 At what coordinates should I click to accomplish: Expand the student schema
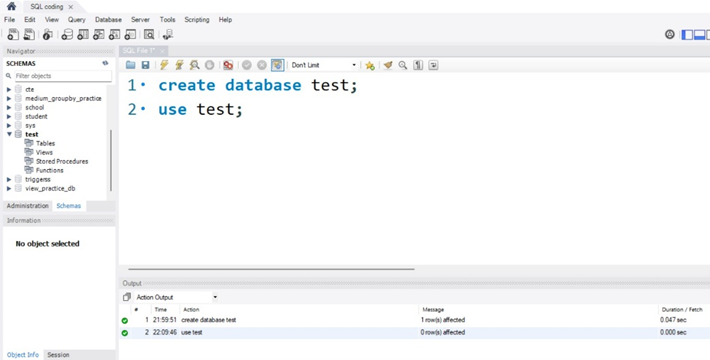tap(9, 116)
